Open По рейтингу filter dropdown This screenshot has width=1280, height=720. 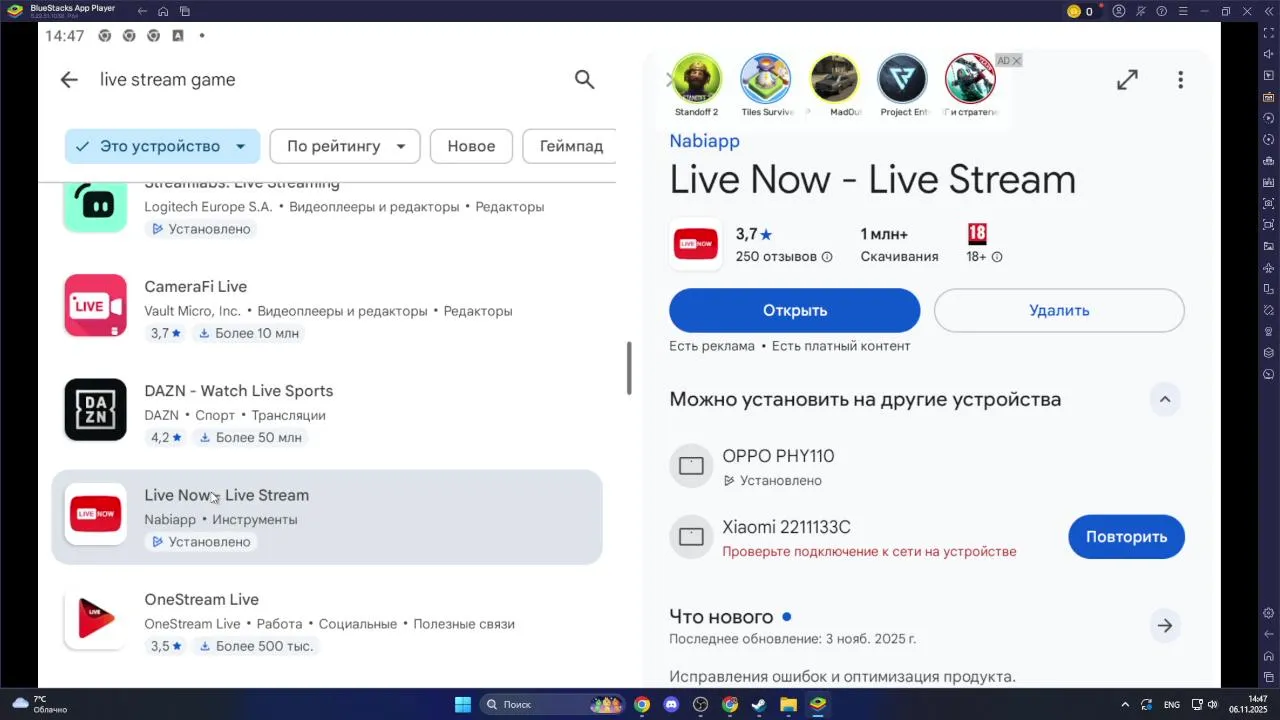point(345,146)
